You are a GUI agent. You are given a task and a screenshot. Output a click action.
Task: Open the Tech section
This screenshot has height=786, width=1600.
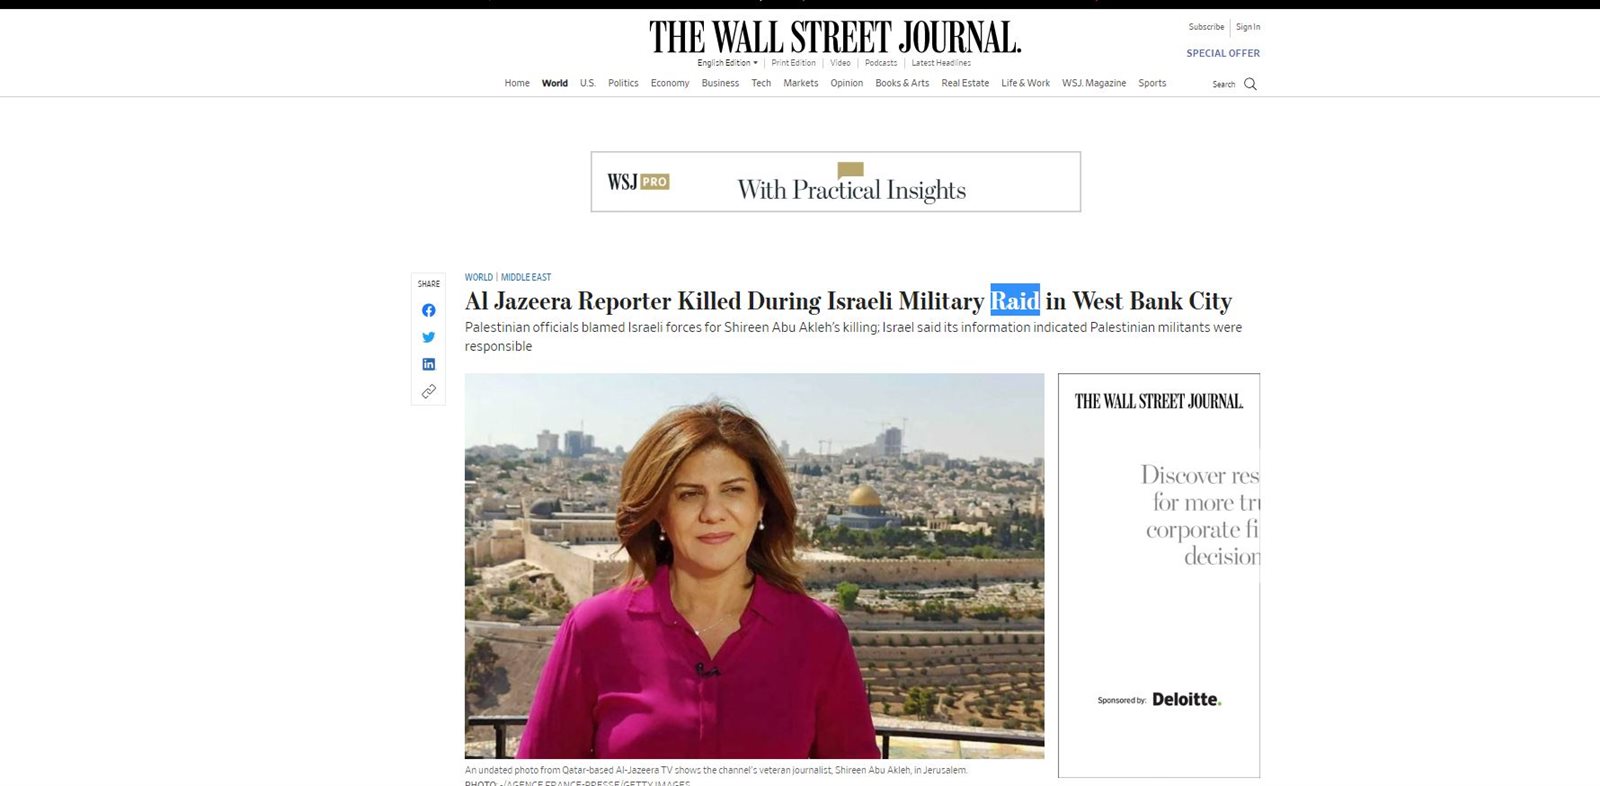[761, 83]
